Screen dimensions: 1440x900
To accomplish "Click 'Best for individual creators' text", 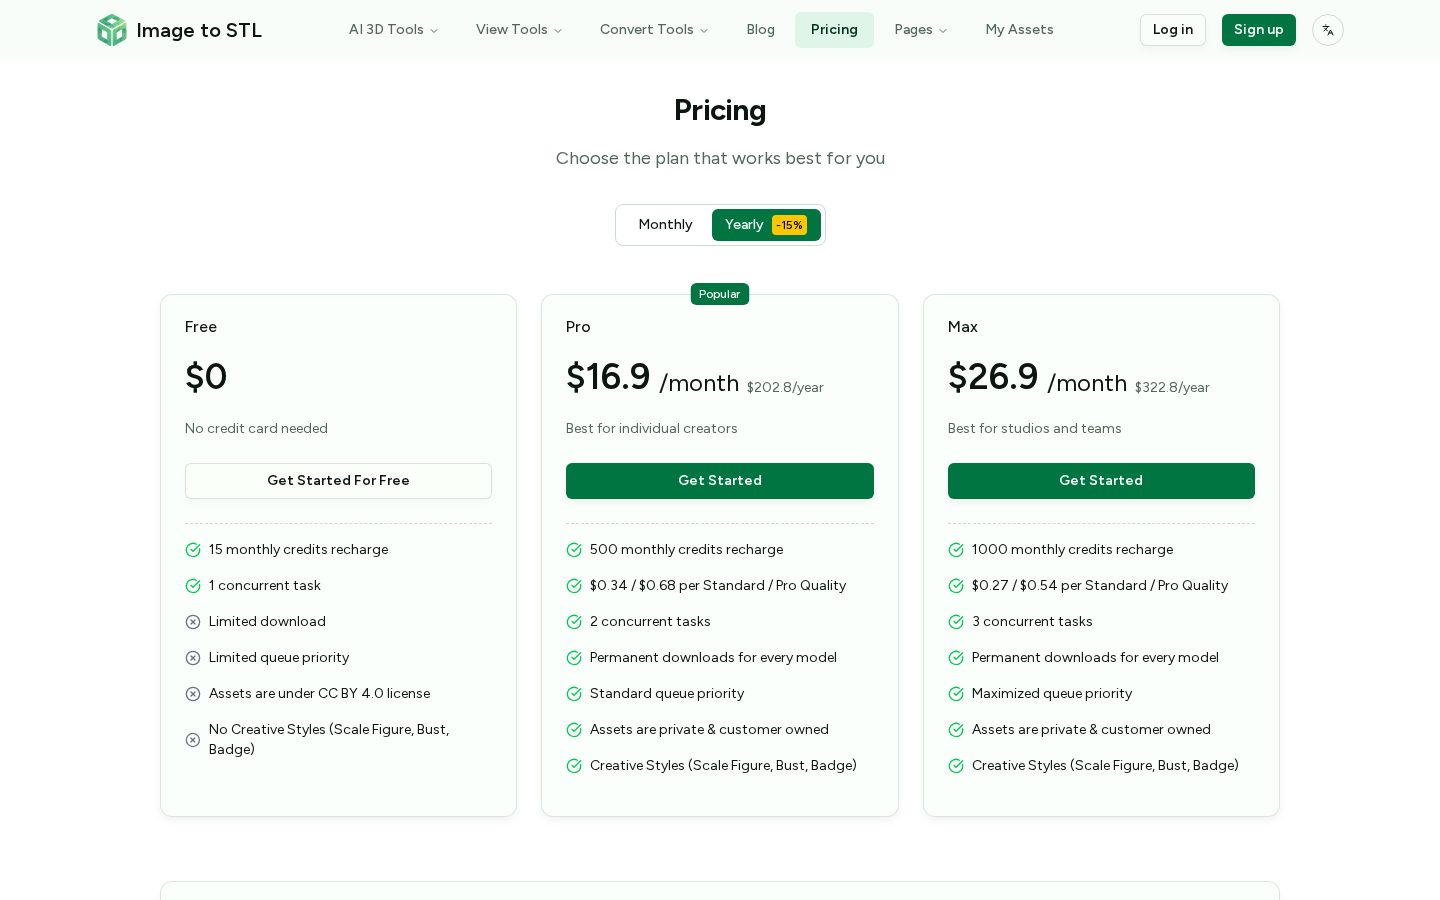I will (651, 429).
